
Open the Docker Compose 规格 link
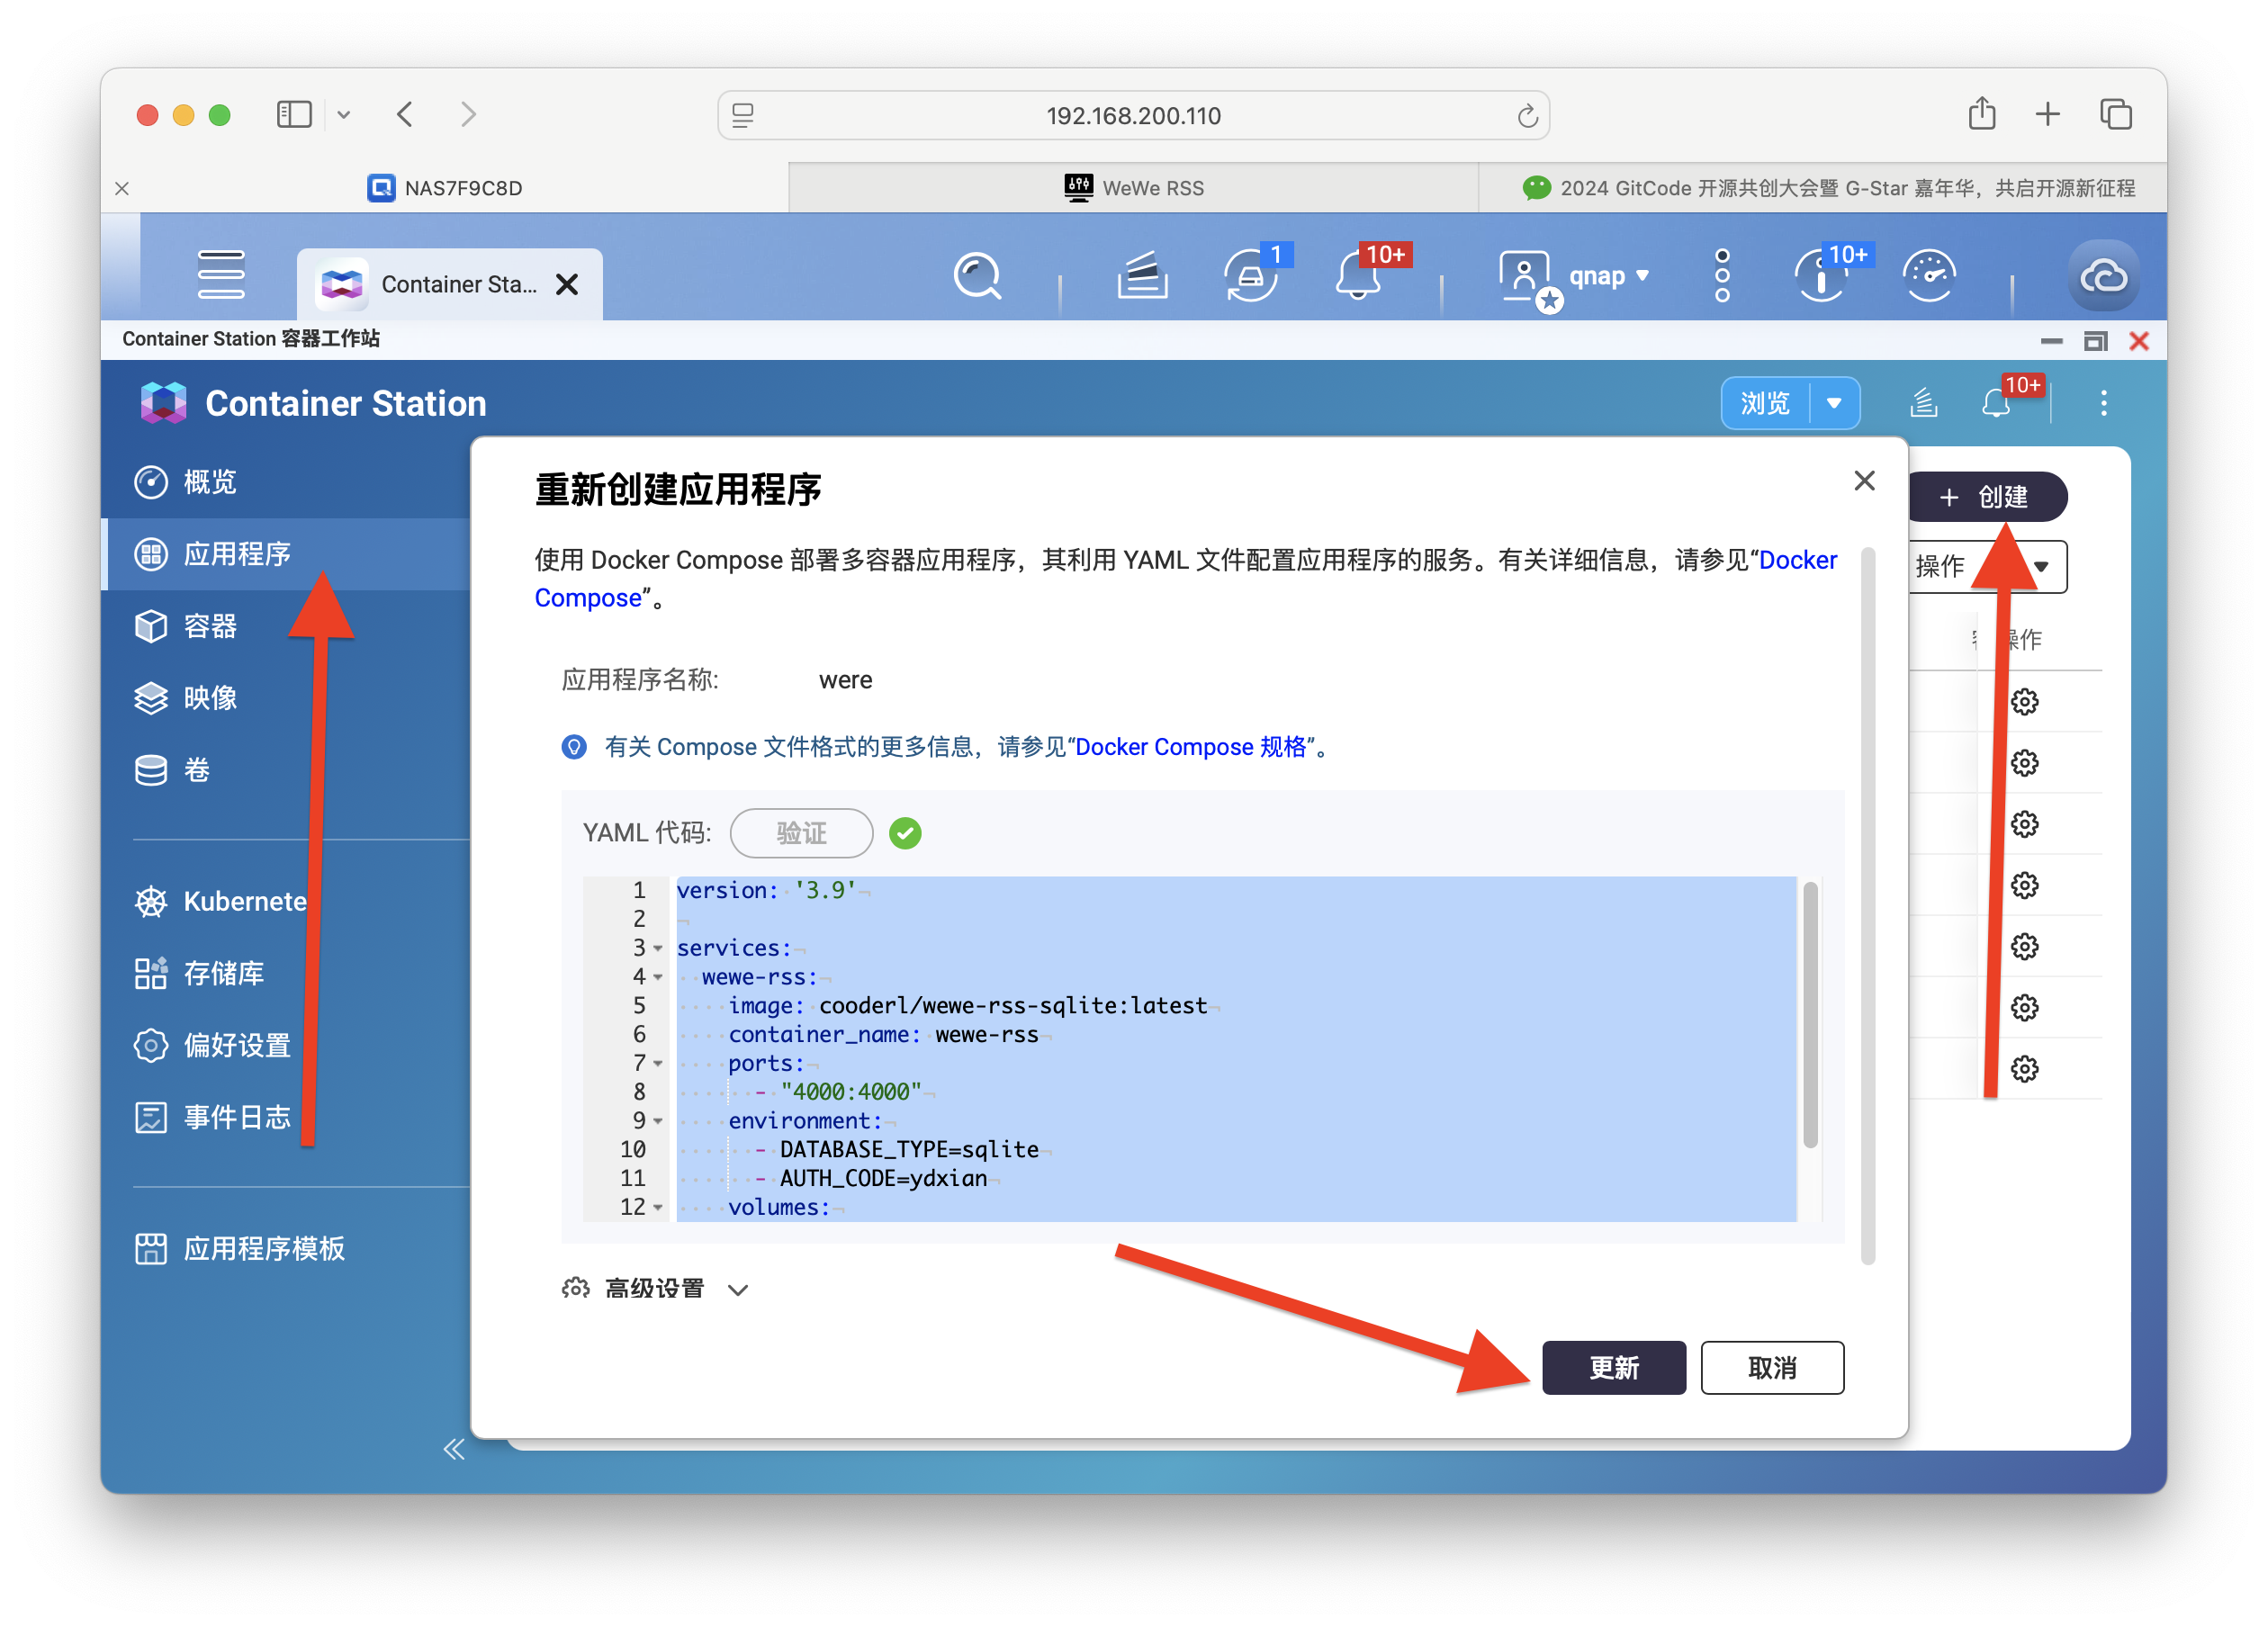1190,747
